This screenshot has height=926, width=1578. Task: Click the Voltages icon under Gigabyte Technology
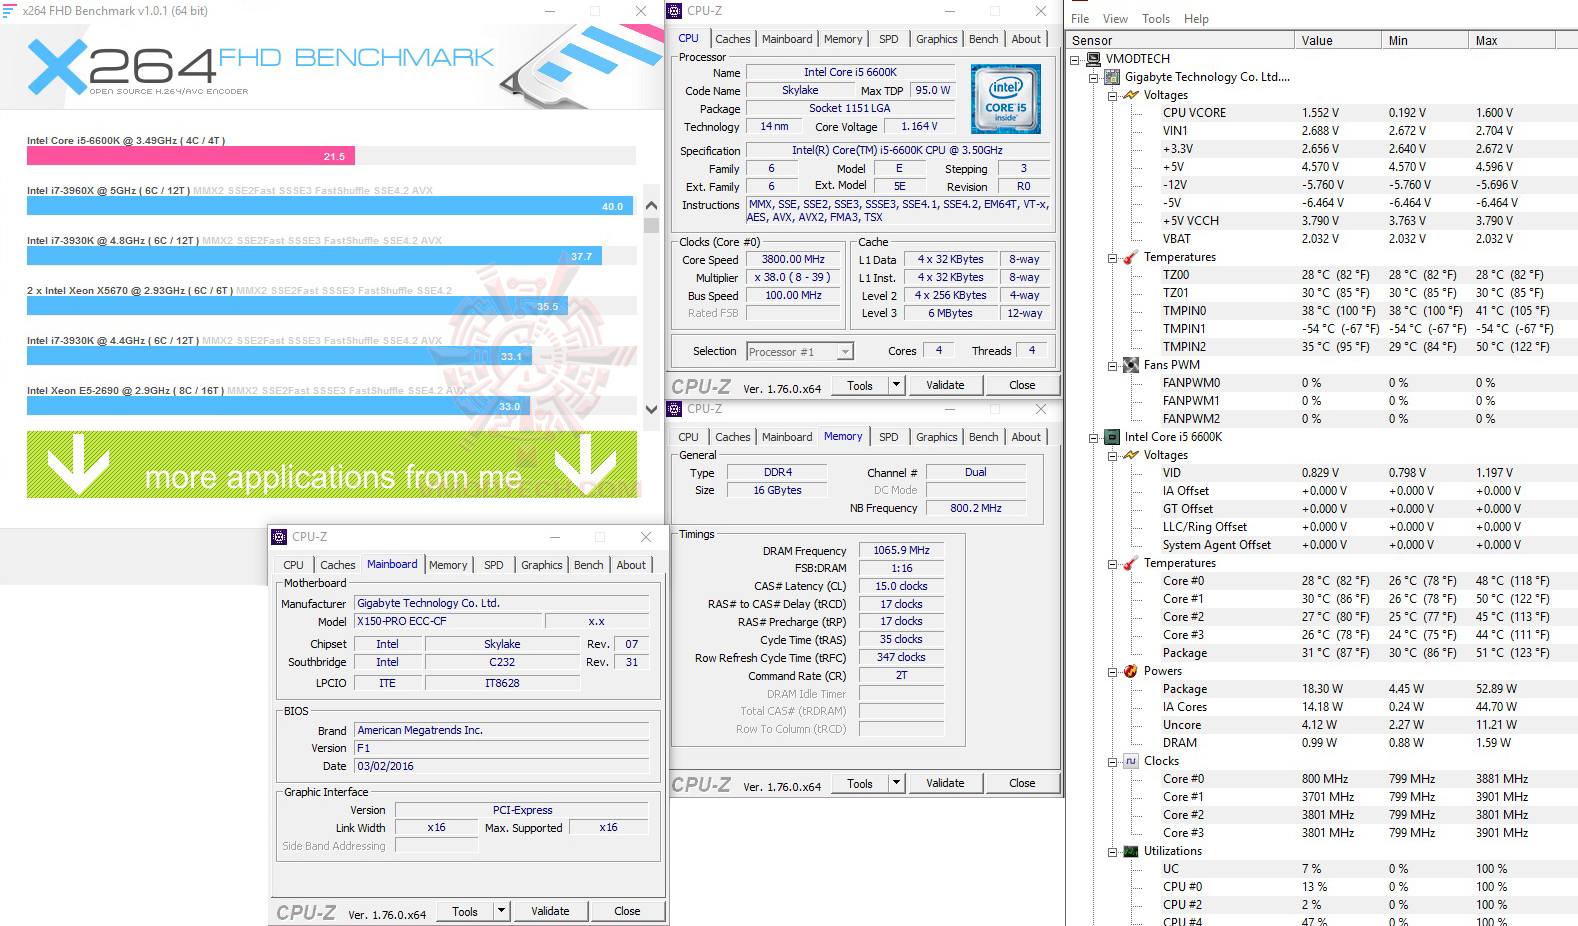tap(1131, 95)
